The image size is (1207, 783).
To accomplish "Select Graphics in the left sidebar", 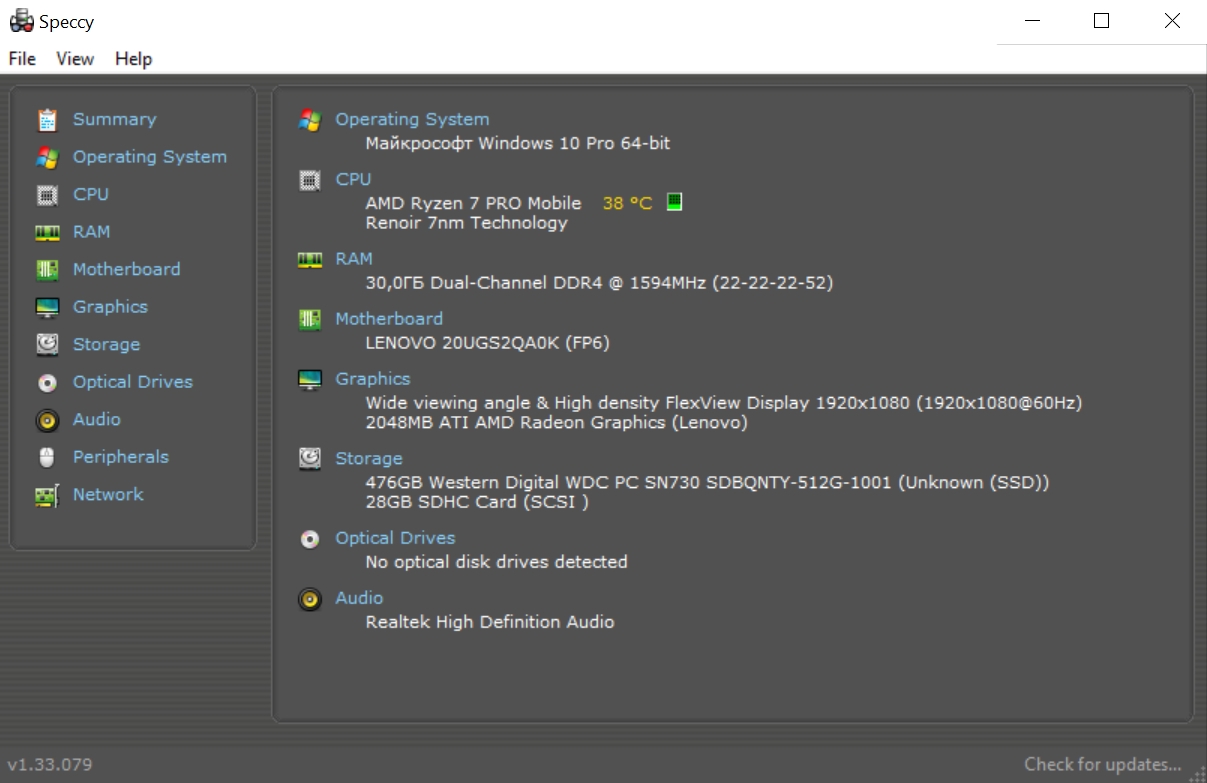I will pyautogui.click(x=110, y=307).
